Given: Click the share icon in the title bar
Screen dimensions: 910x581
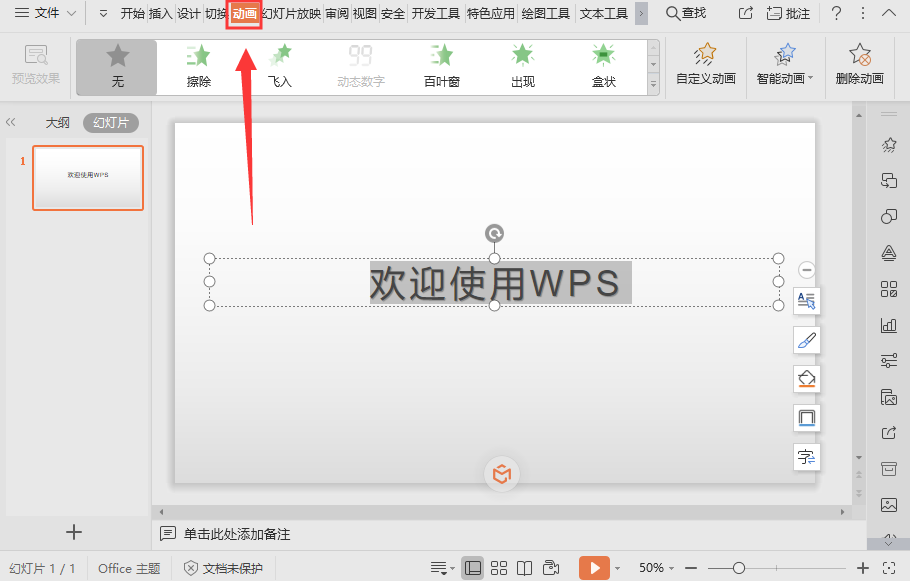Looking at the screenshot, I should click(x=746, y=13).
